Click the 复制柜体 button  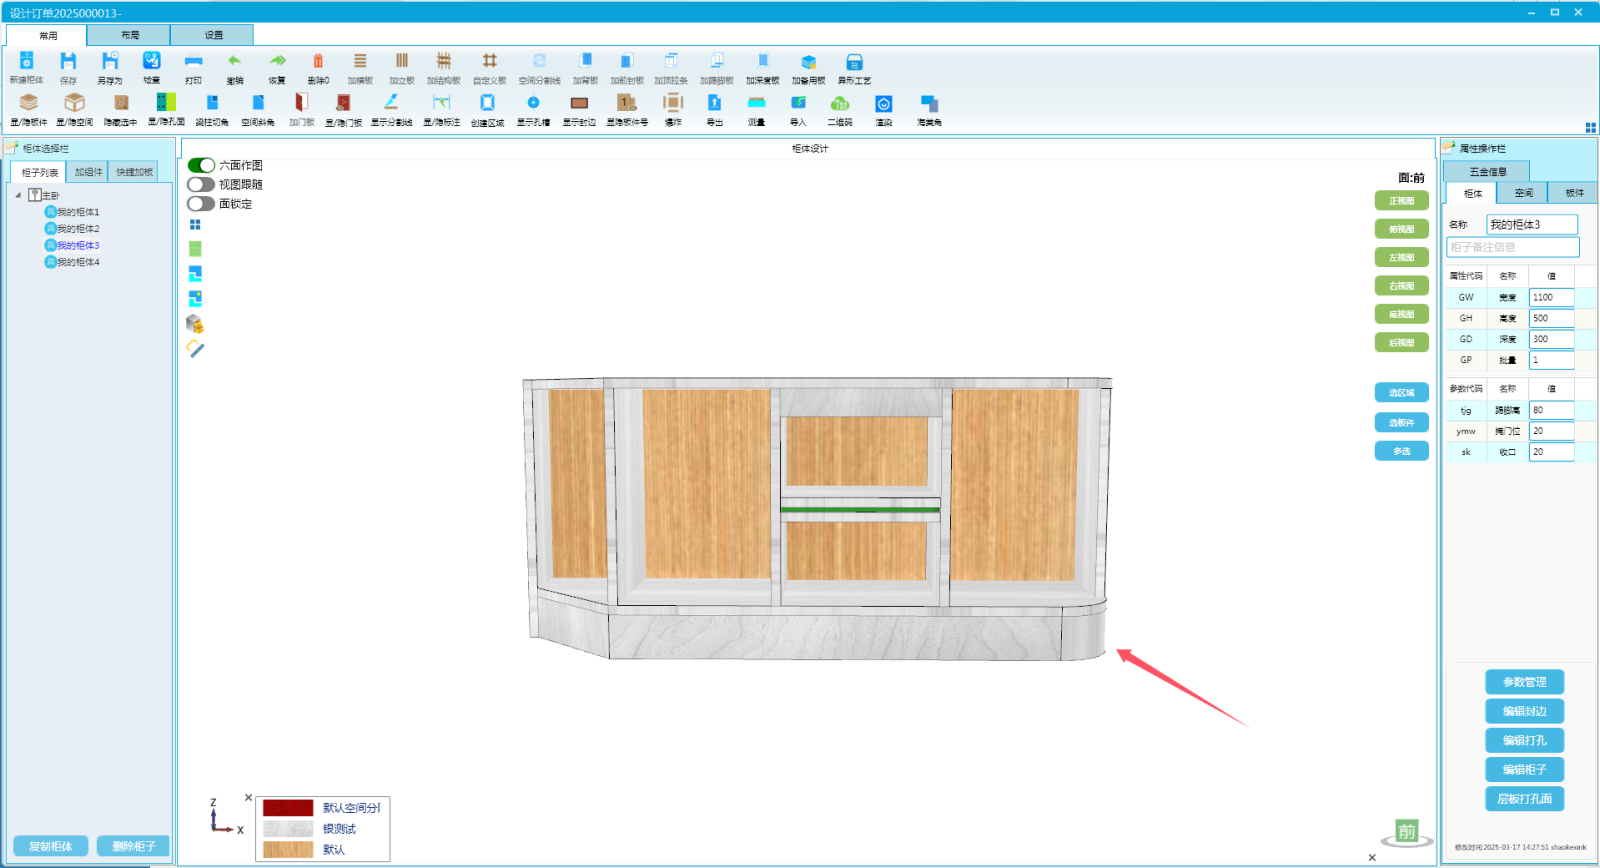coord(50,846)
